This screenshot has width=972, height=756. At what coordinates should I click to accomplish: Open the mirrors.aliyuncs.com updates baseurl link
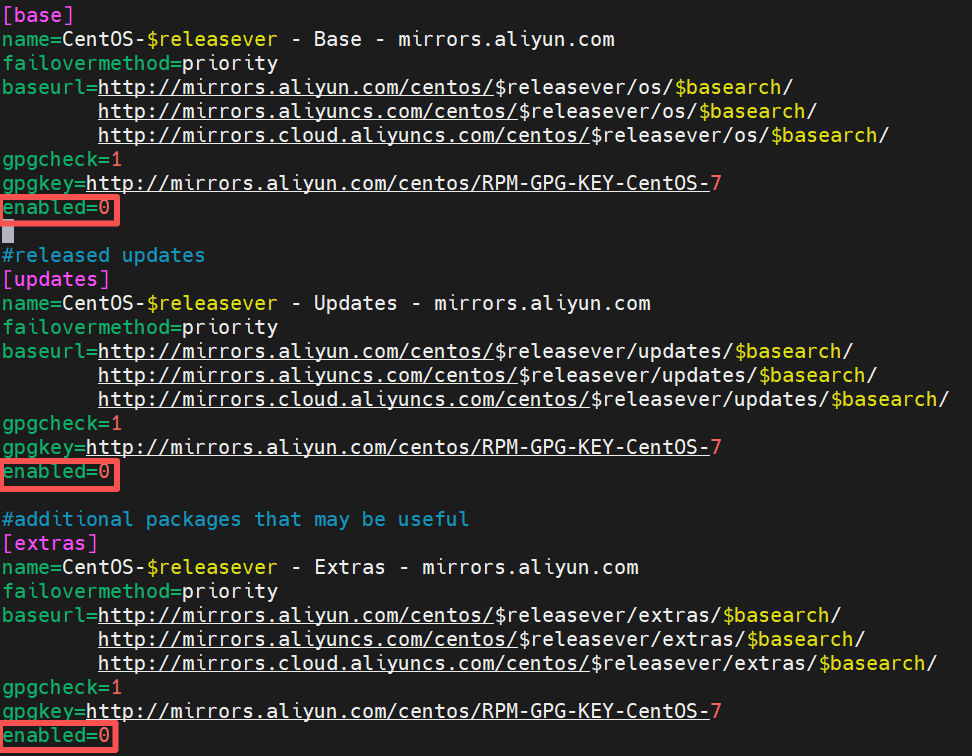click(487, 376)
